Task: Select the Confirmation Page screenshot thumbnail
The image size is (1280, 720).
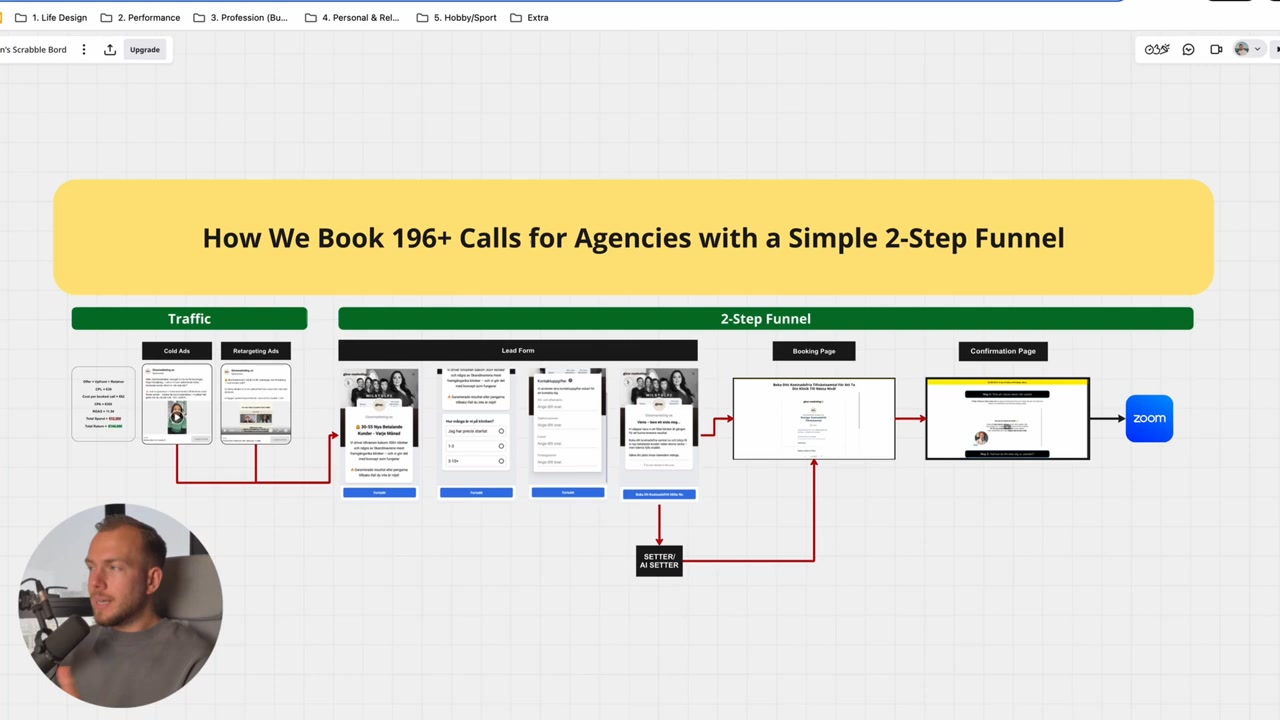Action: (x=1007, y=419)
